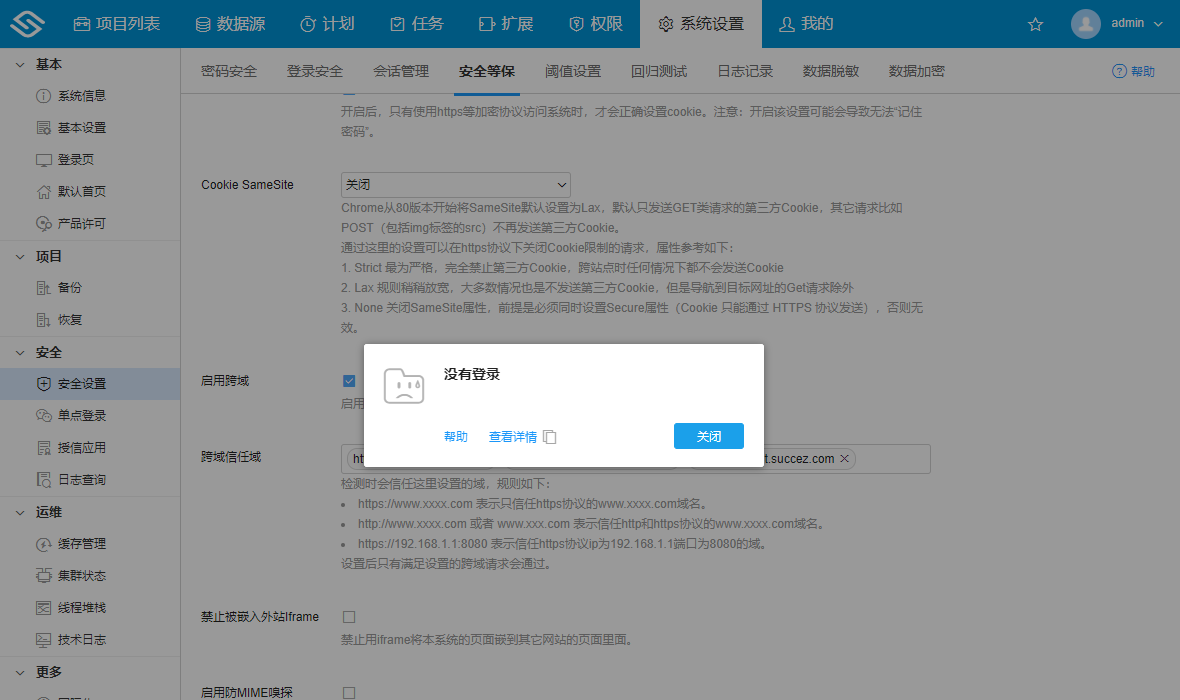Viewport: 1180px width, 700px height.
Task: Switch to the 密码安全 tab
Action: 228,71
